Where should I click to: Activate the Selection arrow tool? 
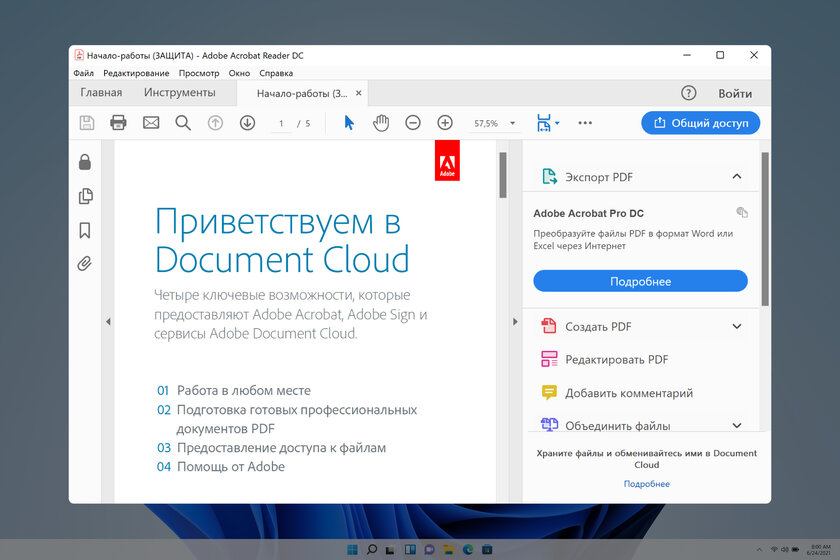(x=349, y=123)
